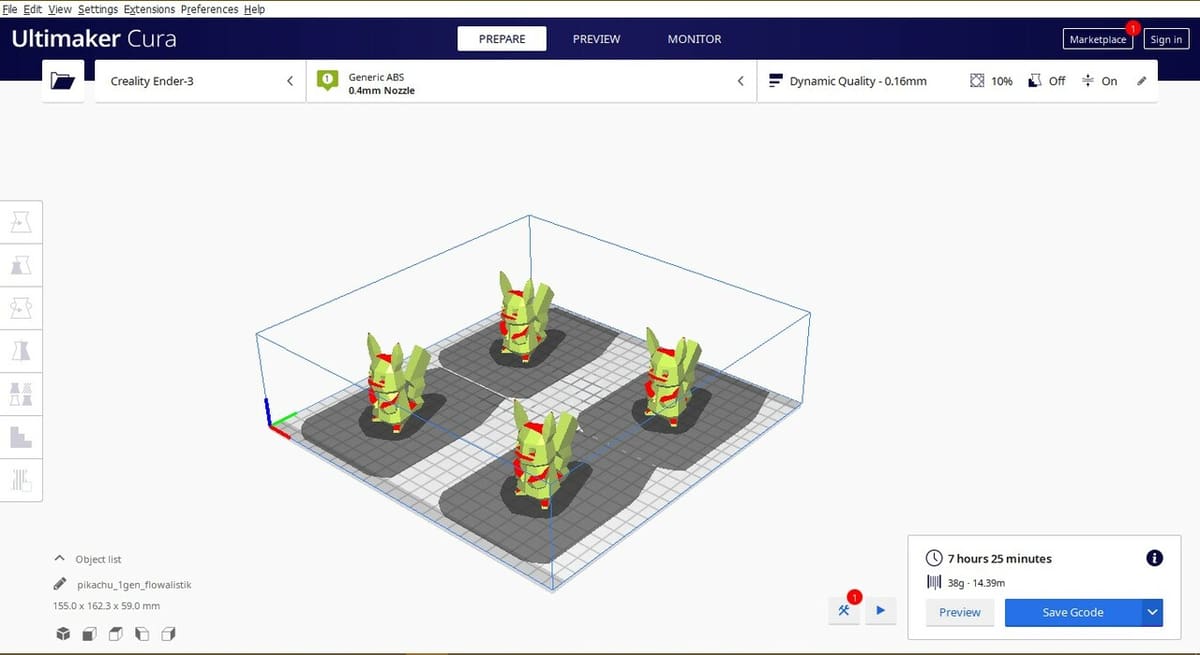Click the 10% infill setting

coord(992,81)
